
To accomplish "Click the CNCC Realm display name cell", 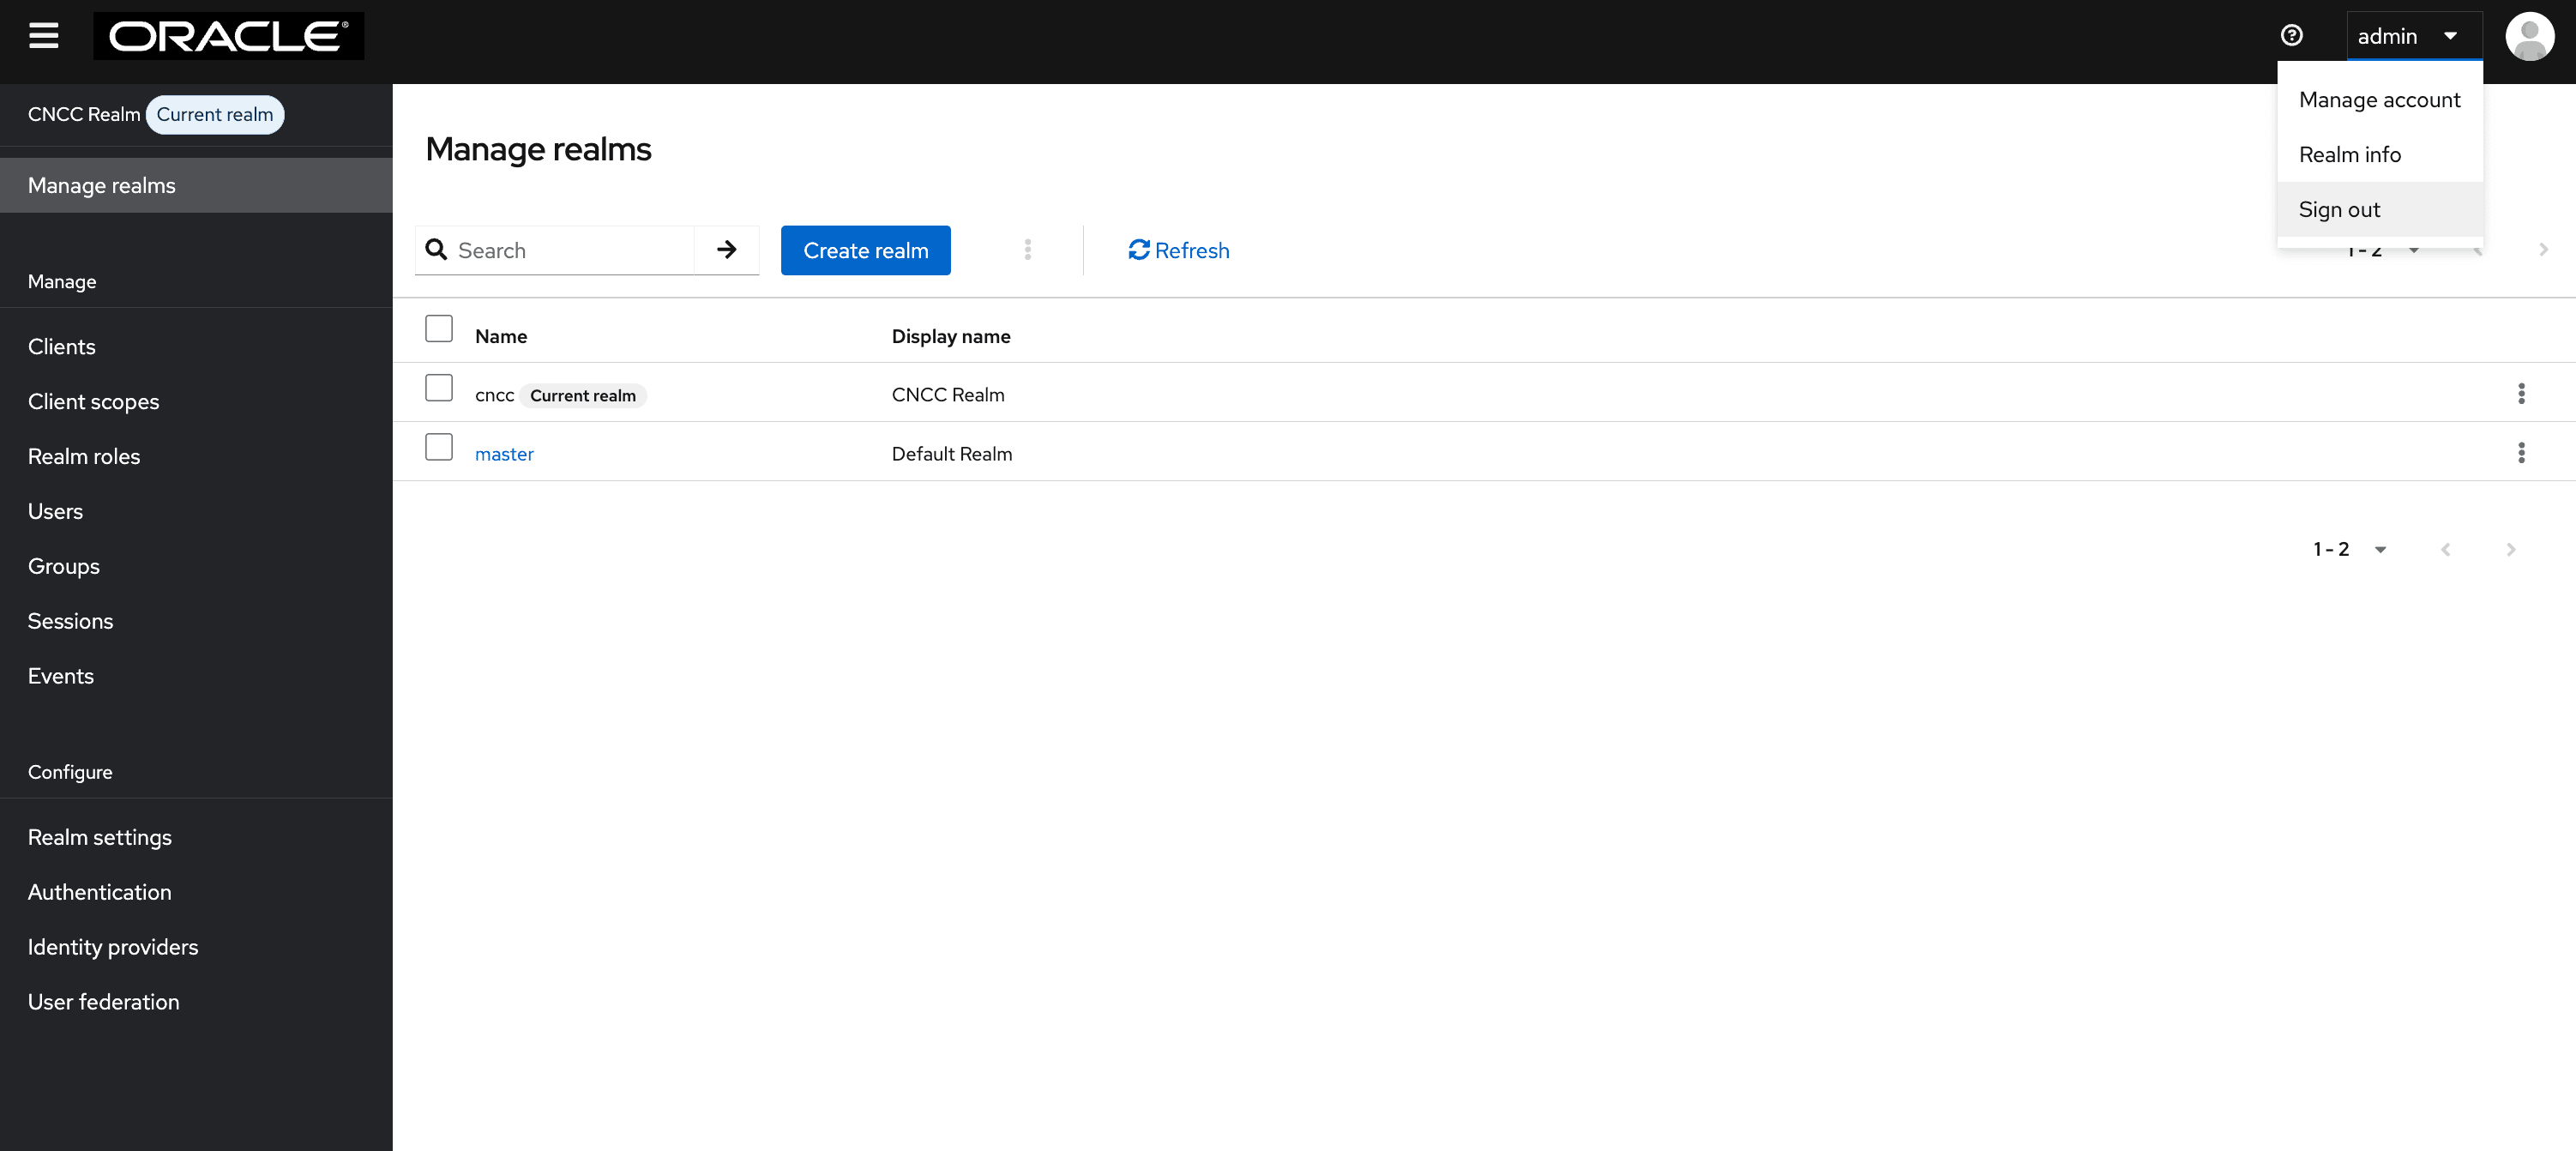I will 948,395.
